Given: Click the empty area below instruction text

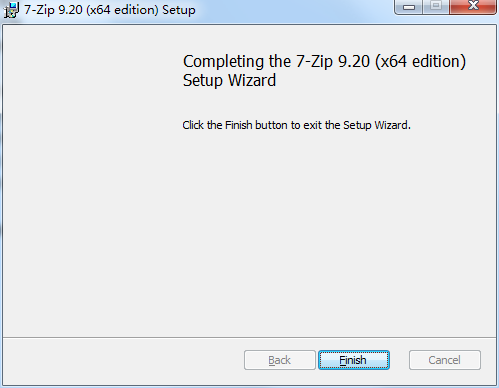Looking at the screenshot, I should click(x=333, y=233).
